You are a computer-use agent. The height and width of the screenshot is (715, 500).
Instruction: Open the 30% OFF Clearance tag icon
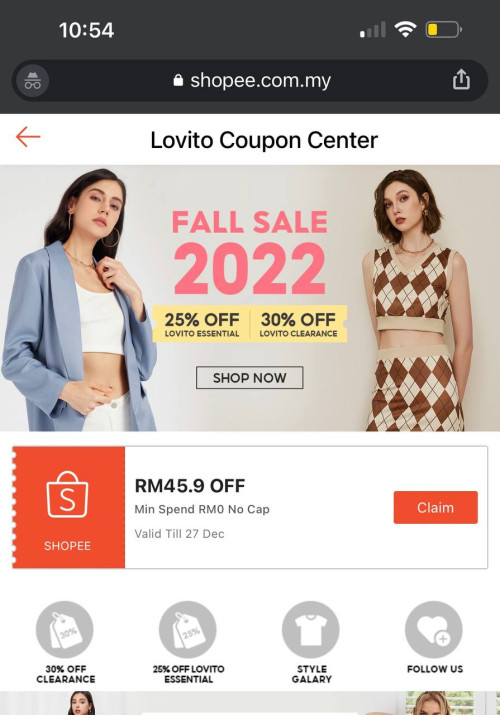click(x=65, y=630)
